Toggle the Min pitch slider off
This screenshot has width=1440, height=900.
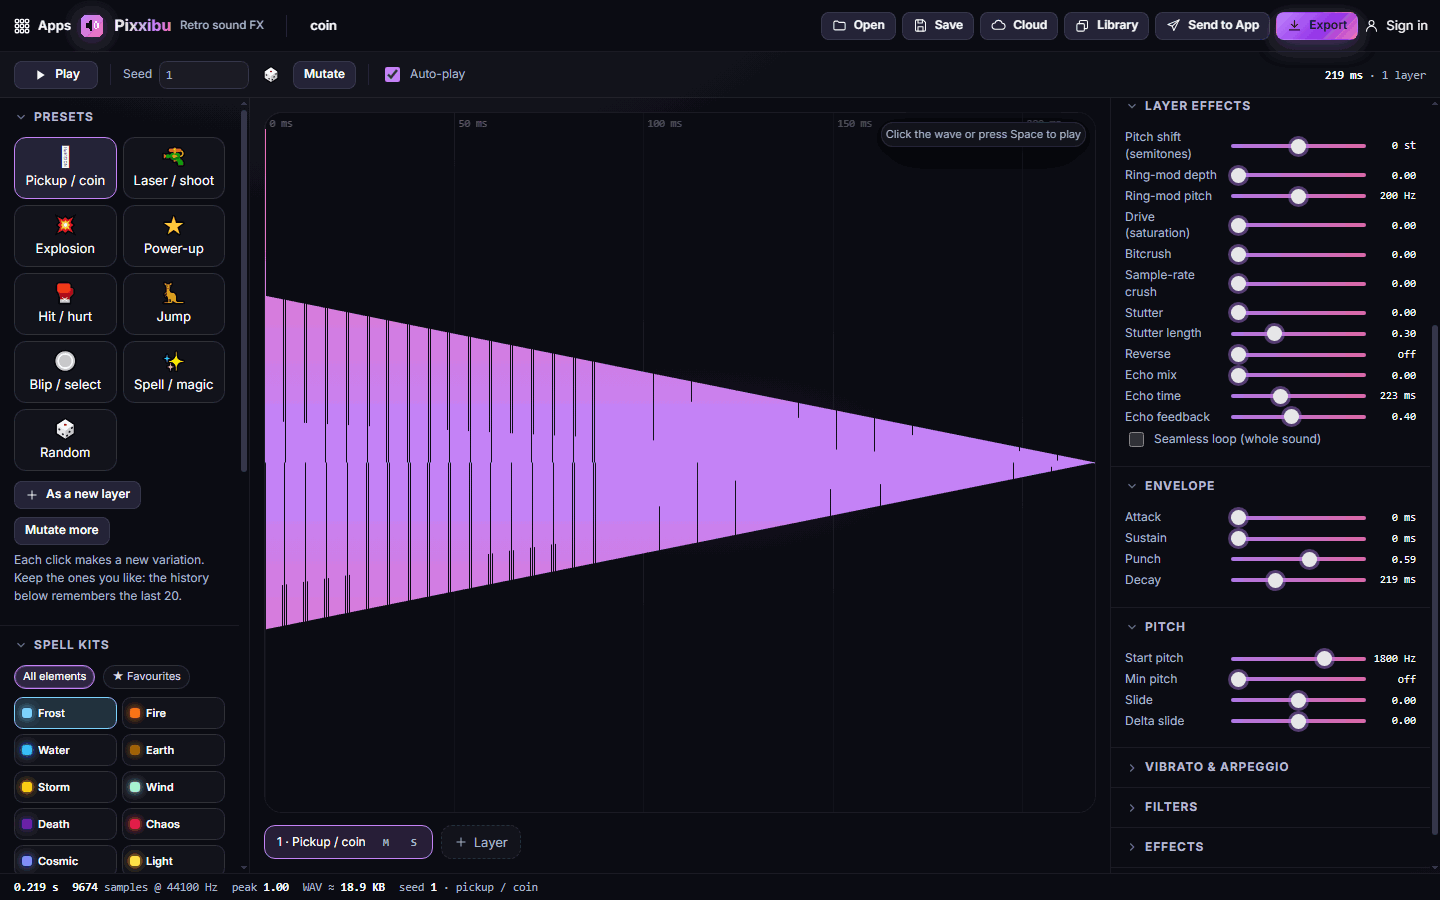[x=1298, y=680]
